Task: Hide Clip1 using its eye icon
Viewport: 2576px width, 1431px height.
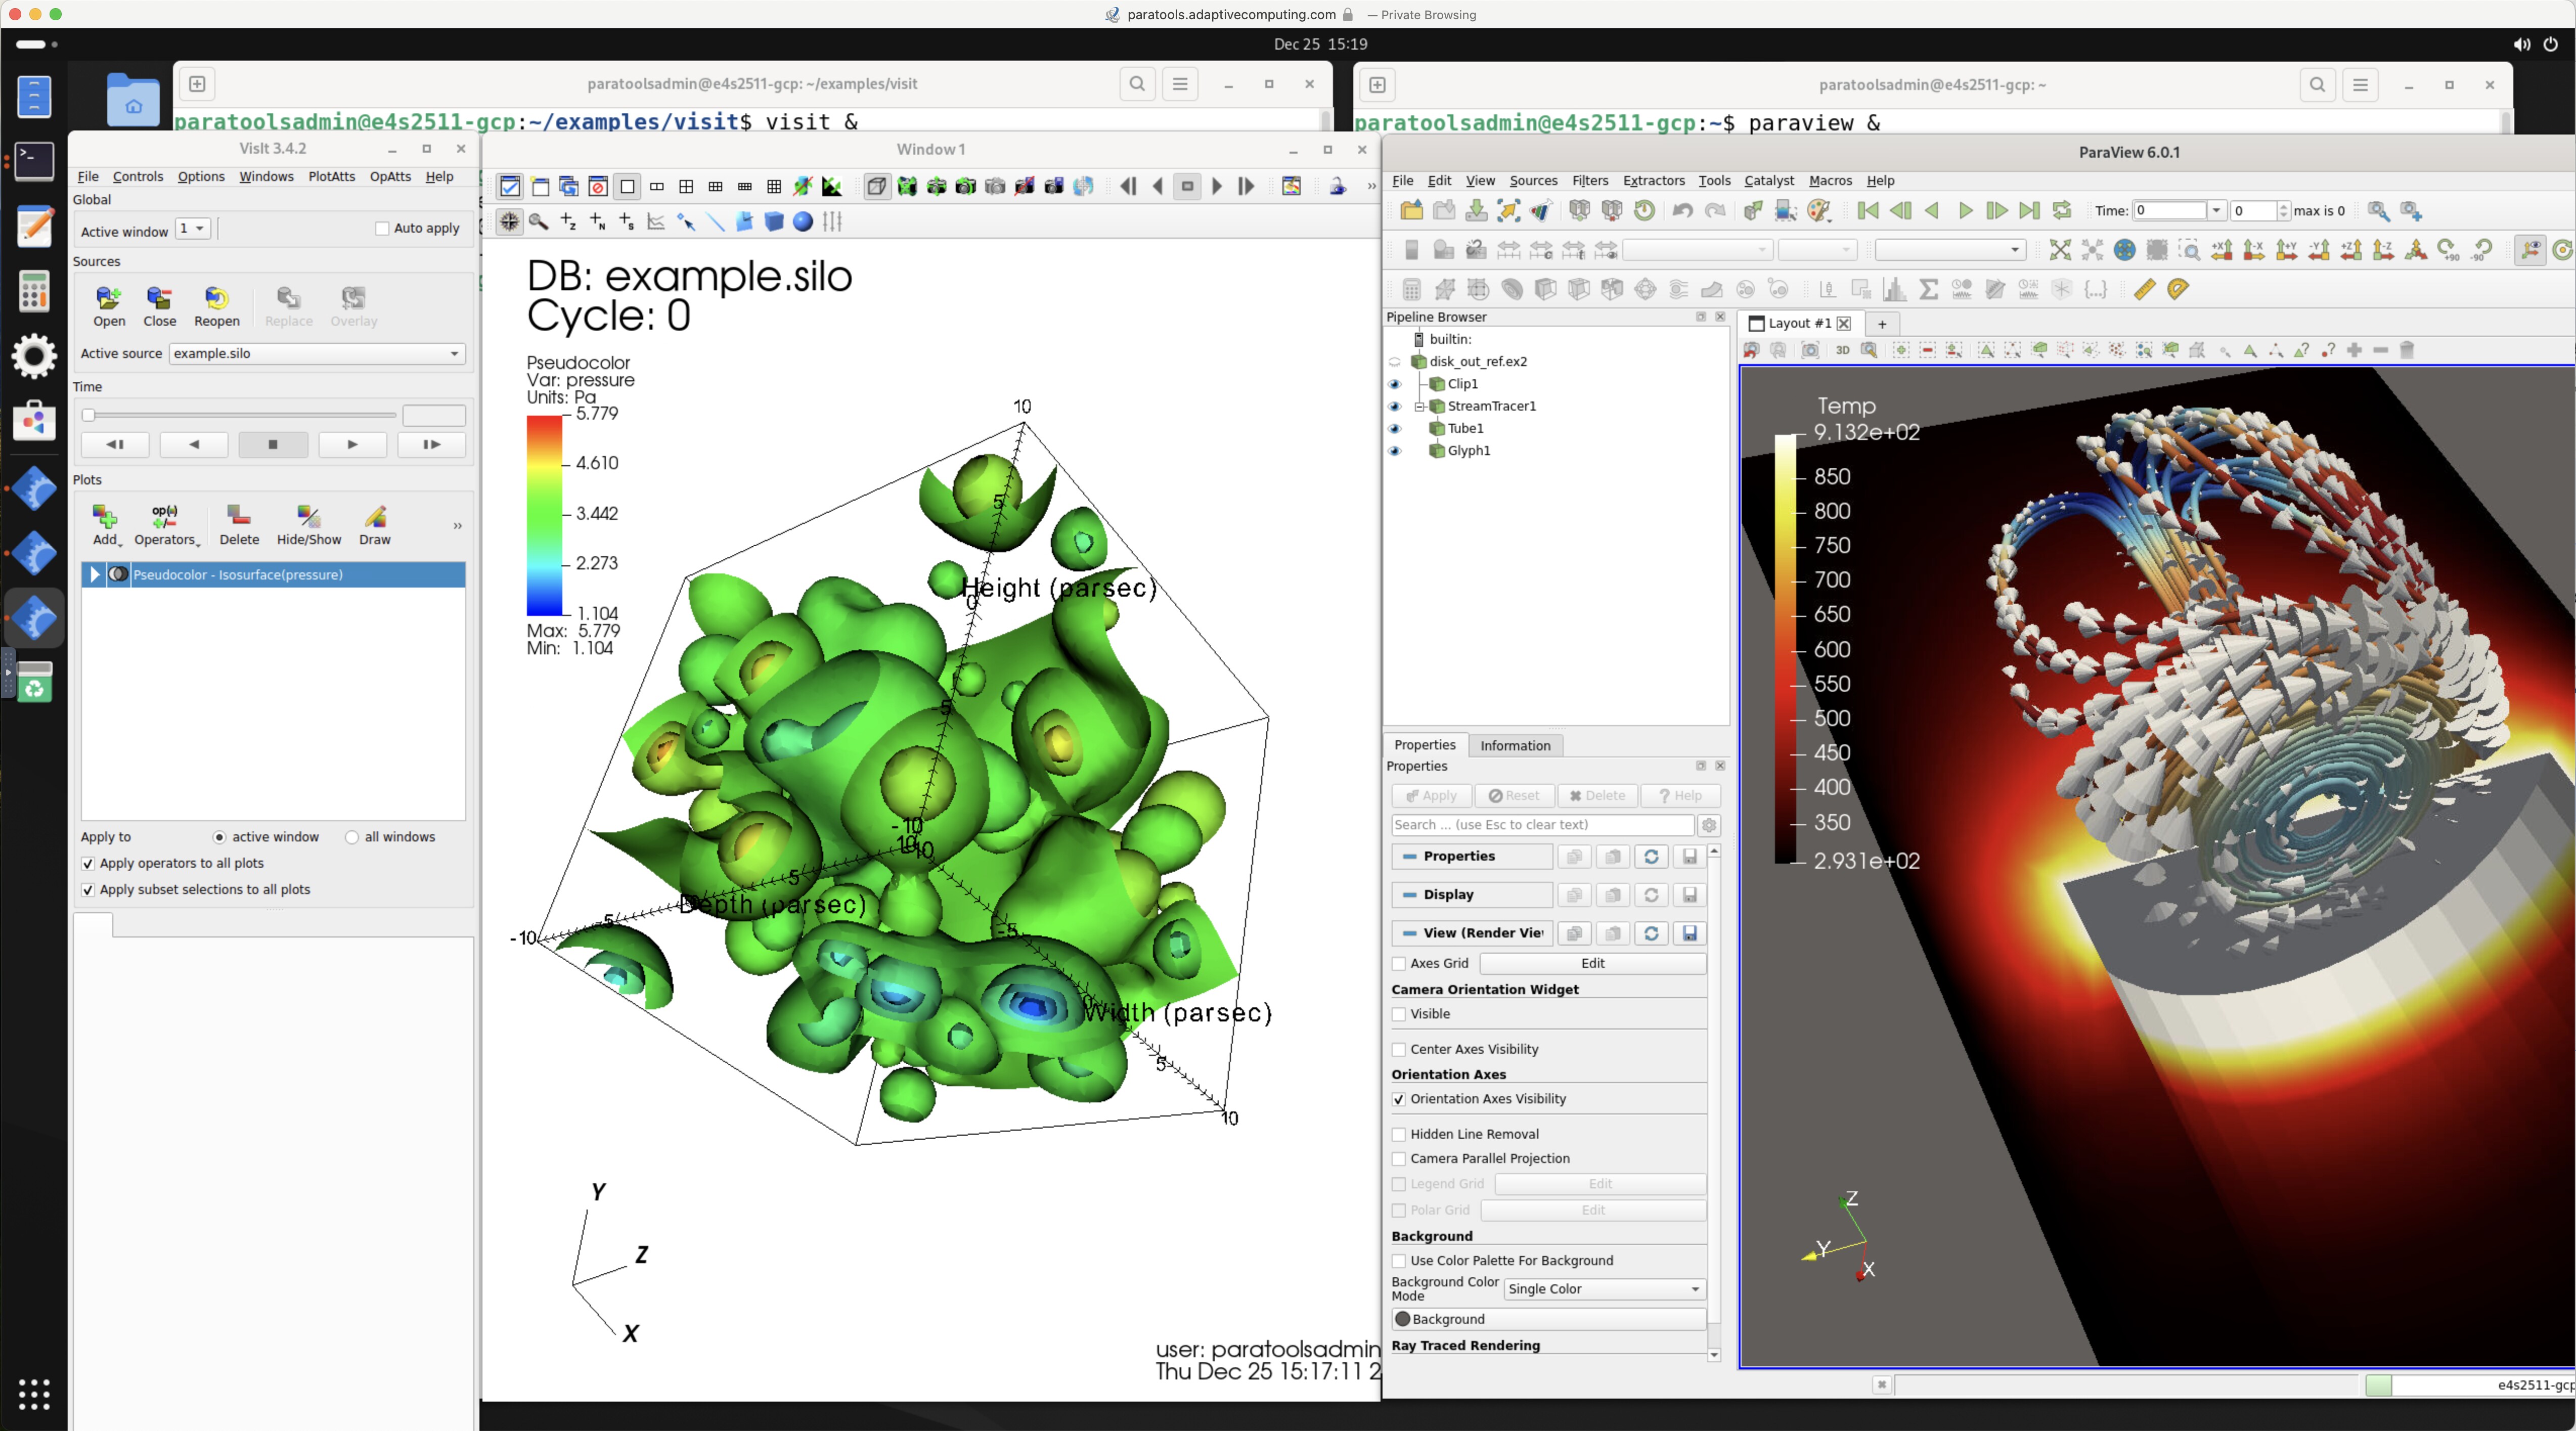Action: tap(1395, 384)
